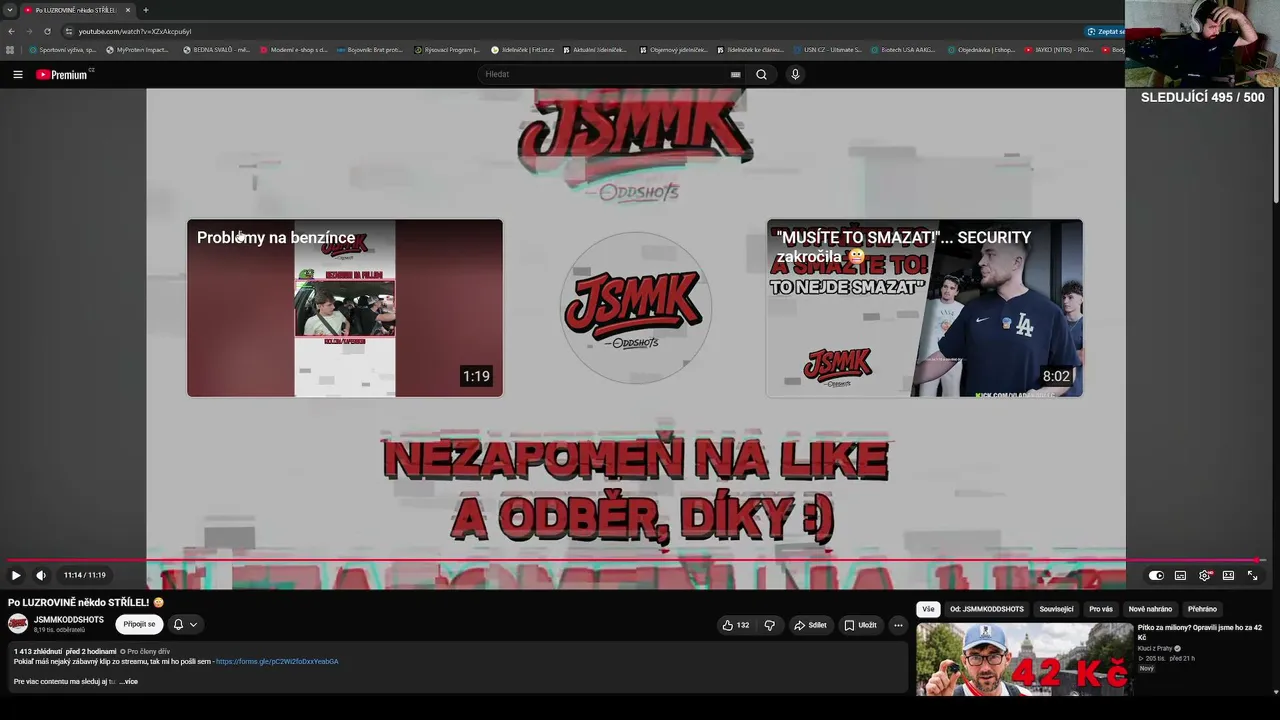The image size is (1280, 720).
Task: Open Rýsovací Program bookmark
Action: pyautogui.click(x=447, y=50)
